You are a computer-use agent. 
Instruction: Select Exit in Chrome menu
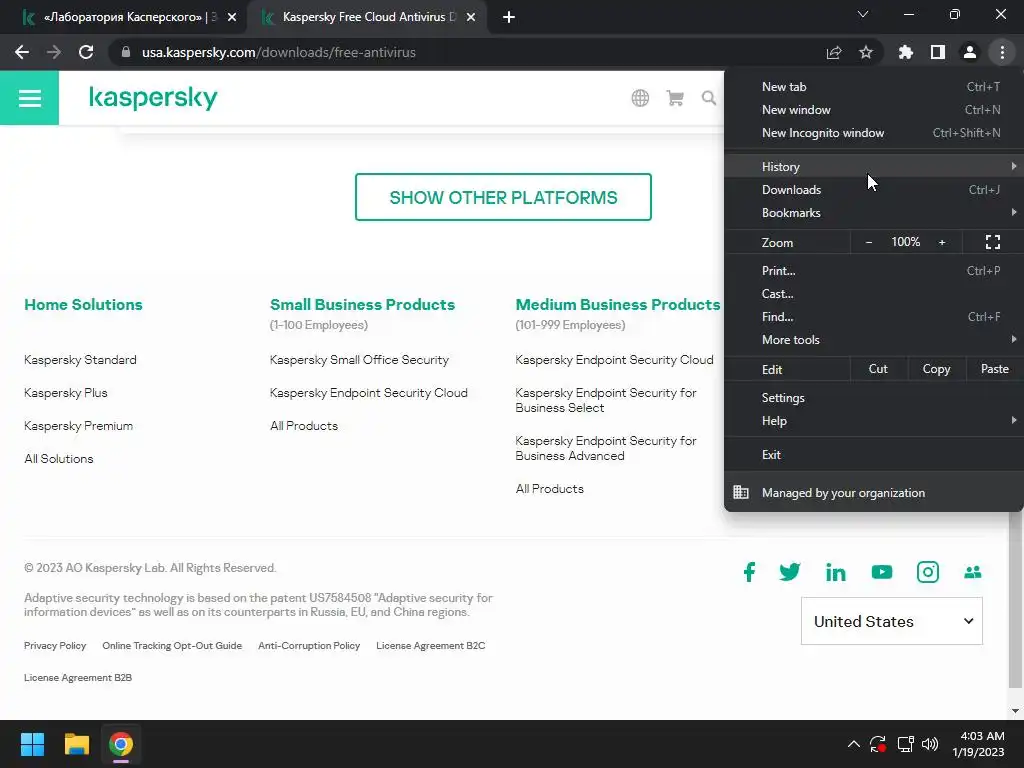(x=874, y=455)
